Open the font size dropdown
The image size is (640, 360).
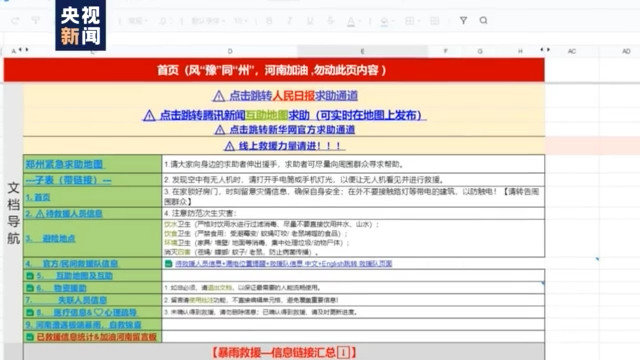pos(241,20)
